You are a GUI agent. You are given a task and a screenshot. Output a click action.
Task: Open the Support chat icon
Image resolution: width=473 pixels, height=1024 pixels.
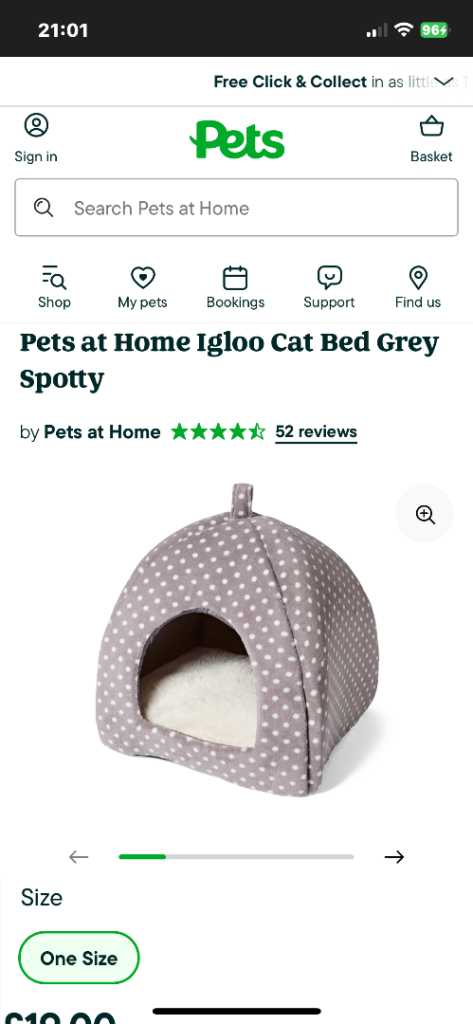[329, 278]
